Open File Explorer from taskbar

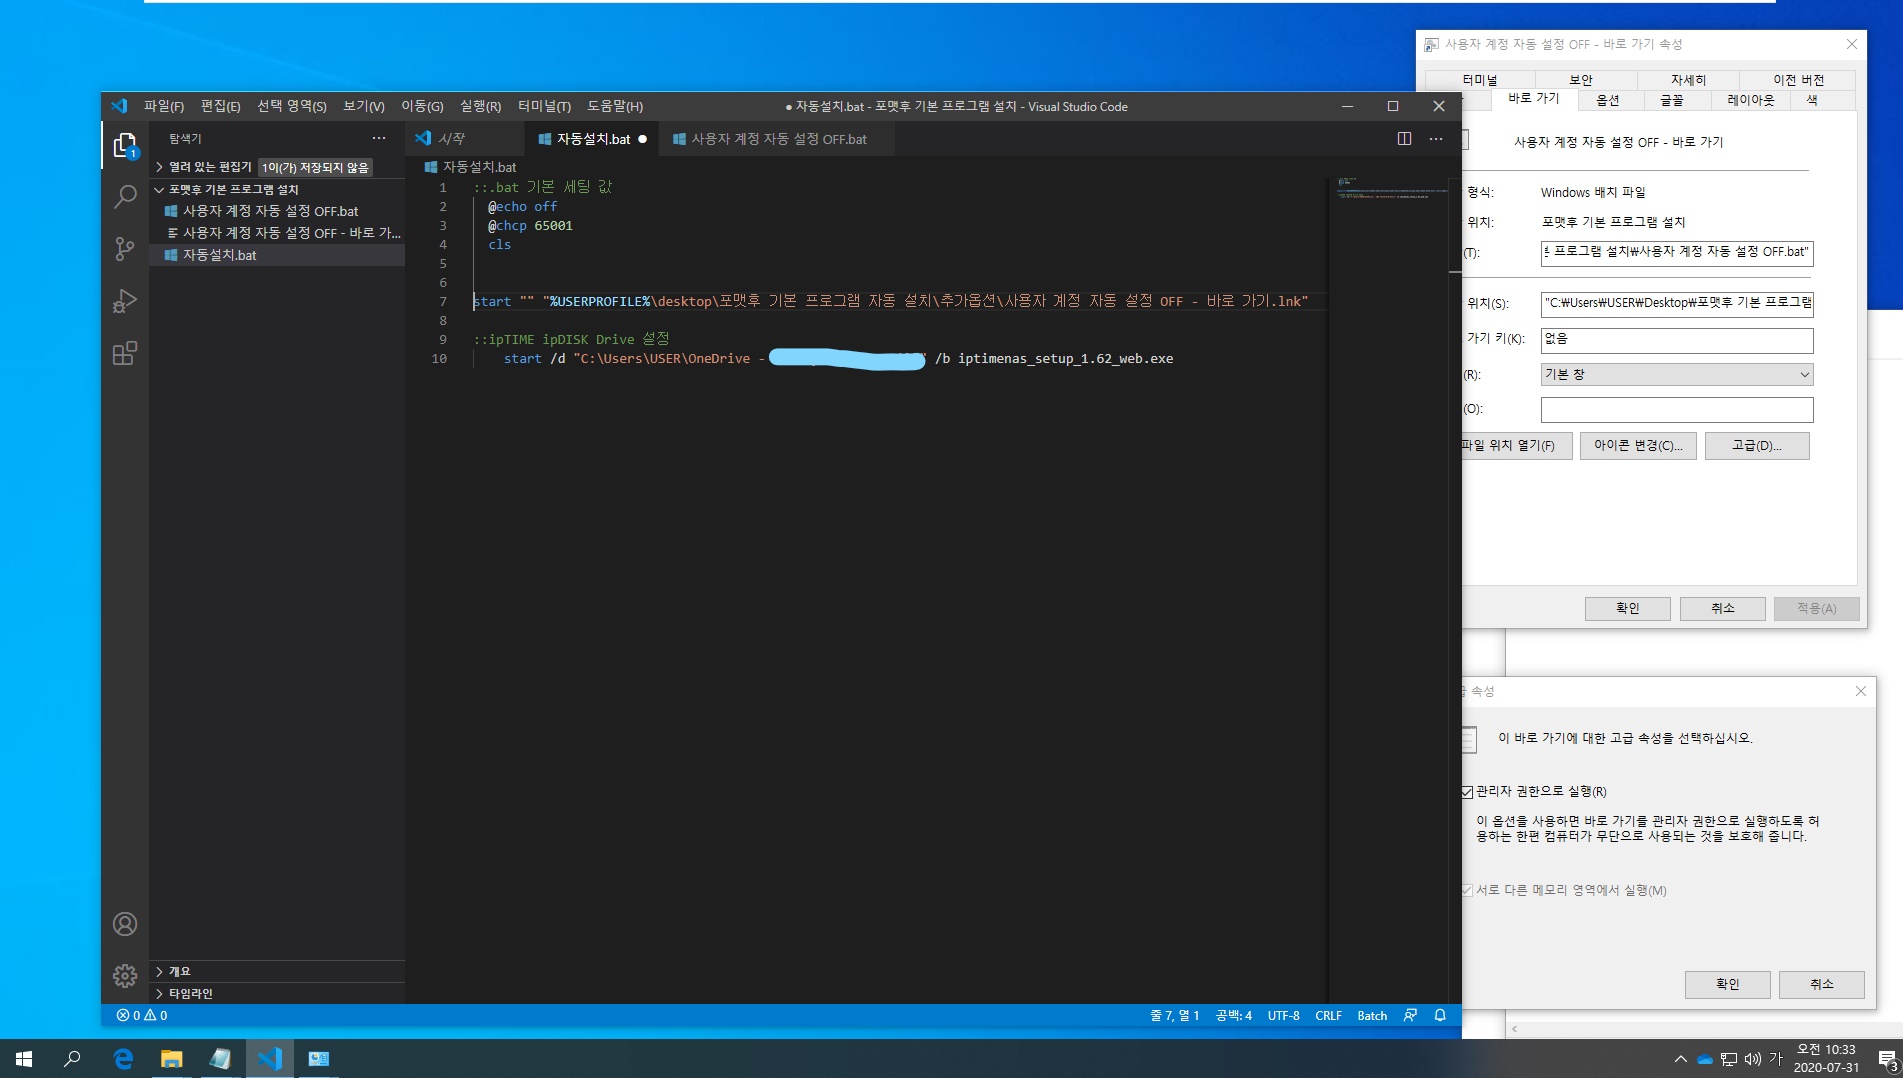pos(172,1058)
